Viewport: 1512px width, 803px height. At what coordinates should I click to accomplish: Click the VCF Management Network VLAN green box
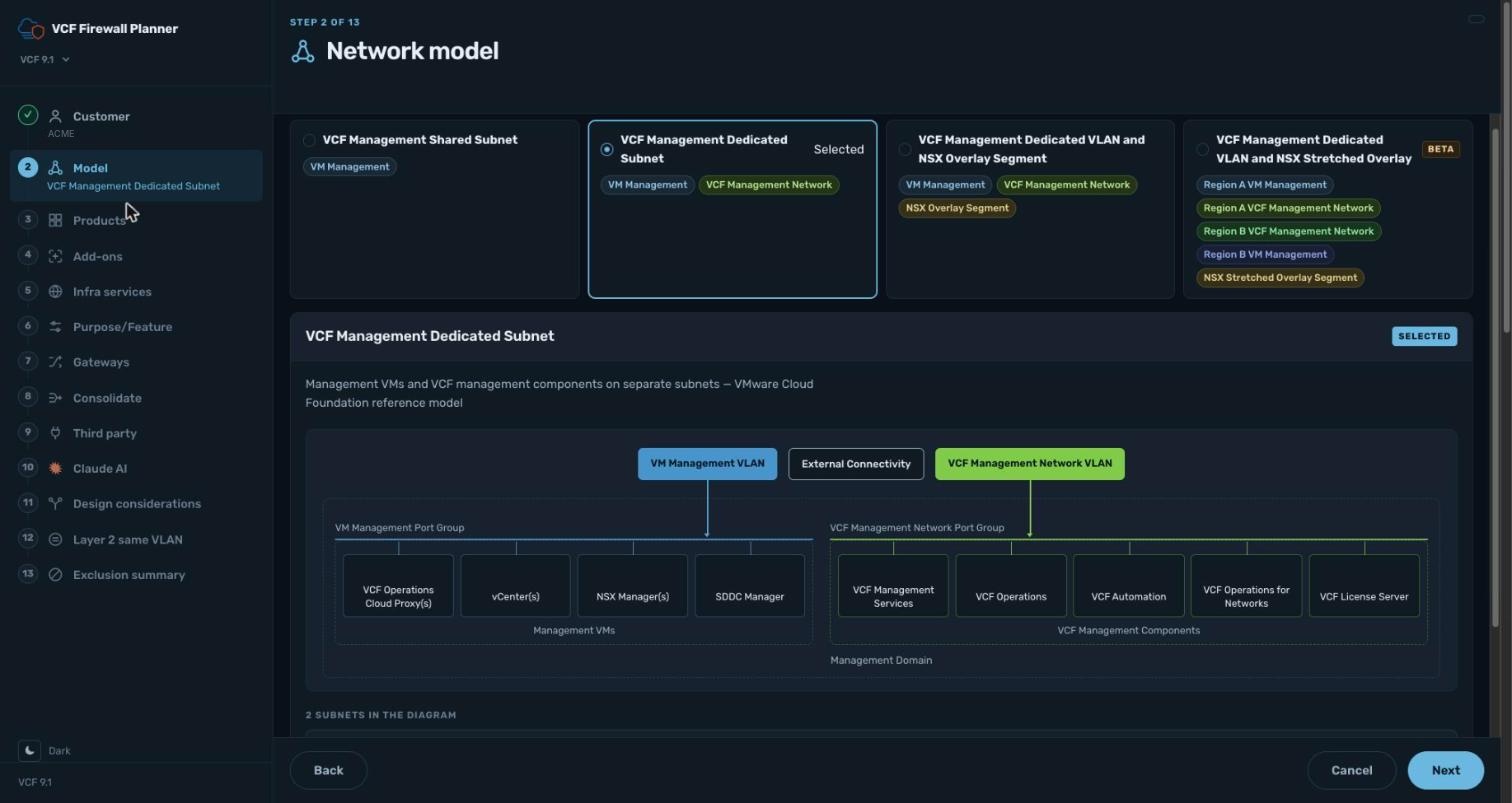tap(1029, 464)
